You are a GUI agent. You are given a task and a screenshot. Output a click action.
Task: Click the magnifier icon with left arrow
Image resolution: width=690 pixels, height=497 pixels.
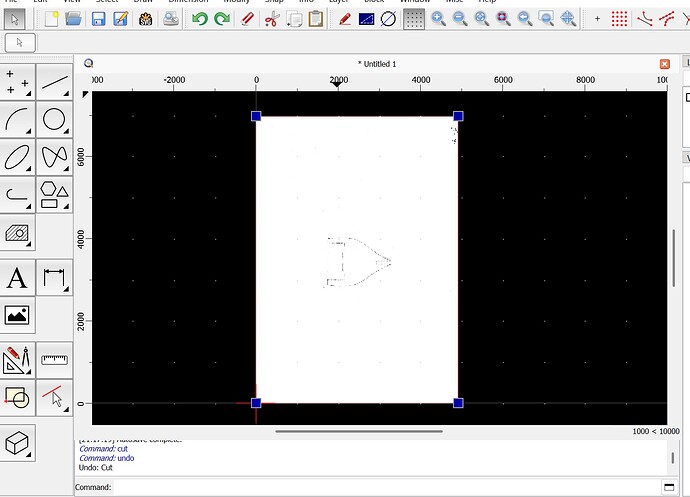(525, 19)
